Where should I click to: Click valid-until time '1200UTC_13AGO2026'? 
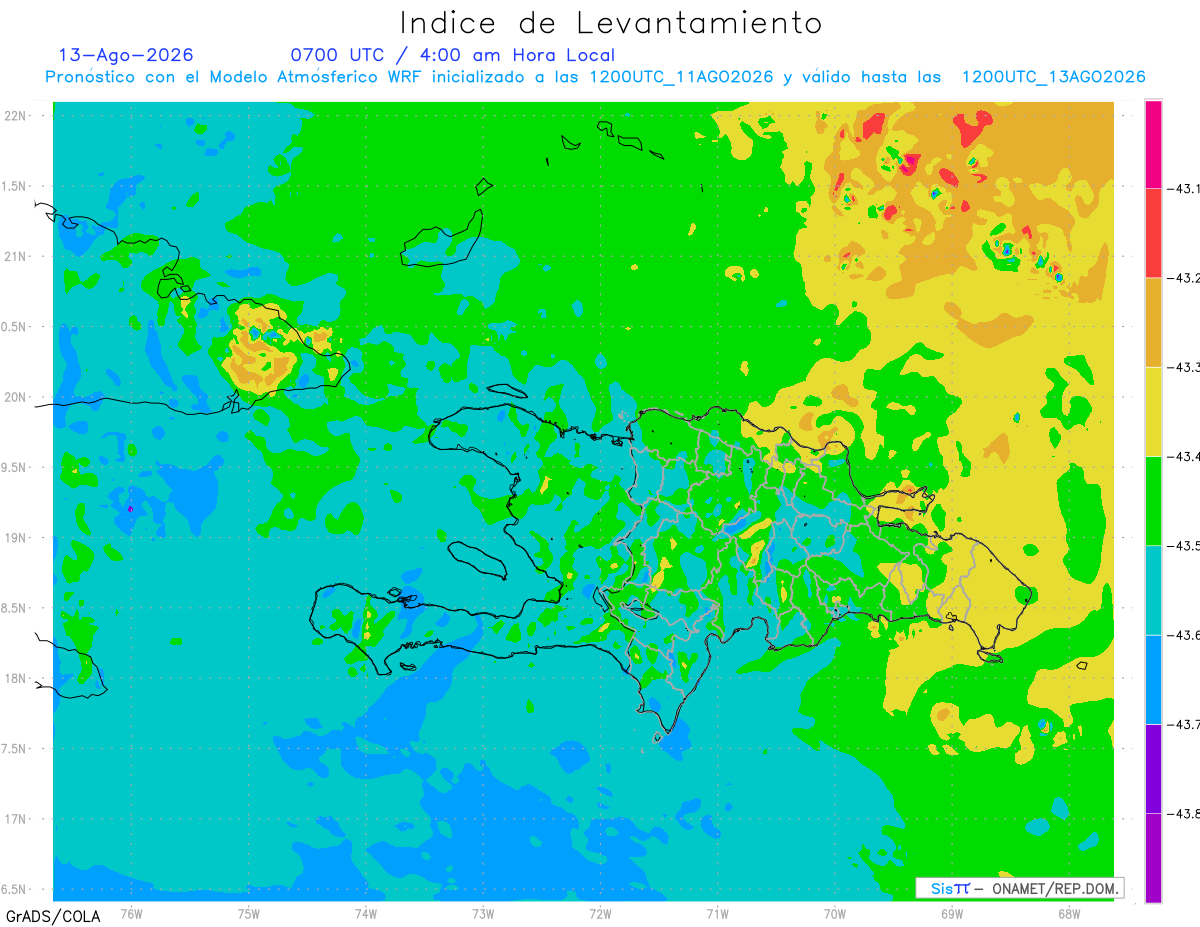point(1053,77)
